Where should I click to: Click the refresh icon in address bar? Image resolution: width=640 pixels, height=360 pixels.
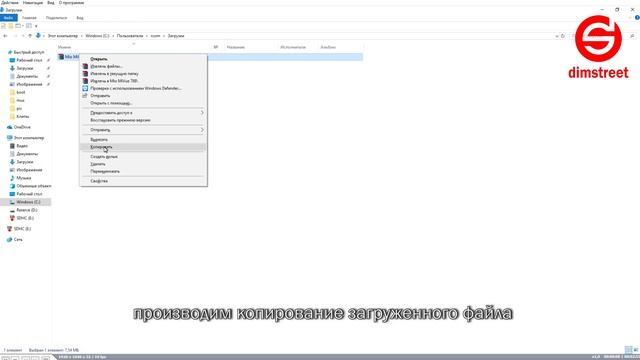pos(563,36)
